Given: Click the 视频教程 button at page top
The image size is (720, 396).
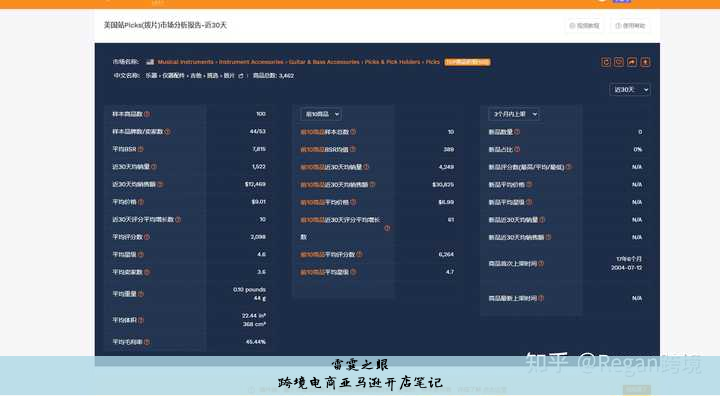Looking at the screenshot, I should coord(584,26).
